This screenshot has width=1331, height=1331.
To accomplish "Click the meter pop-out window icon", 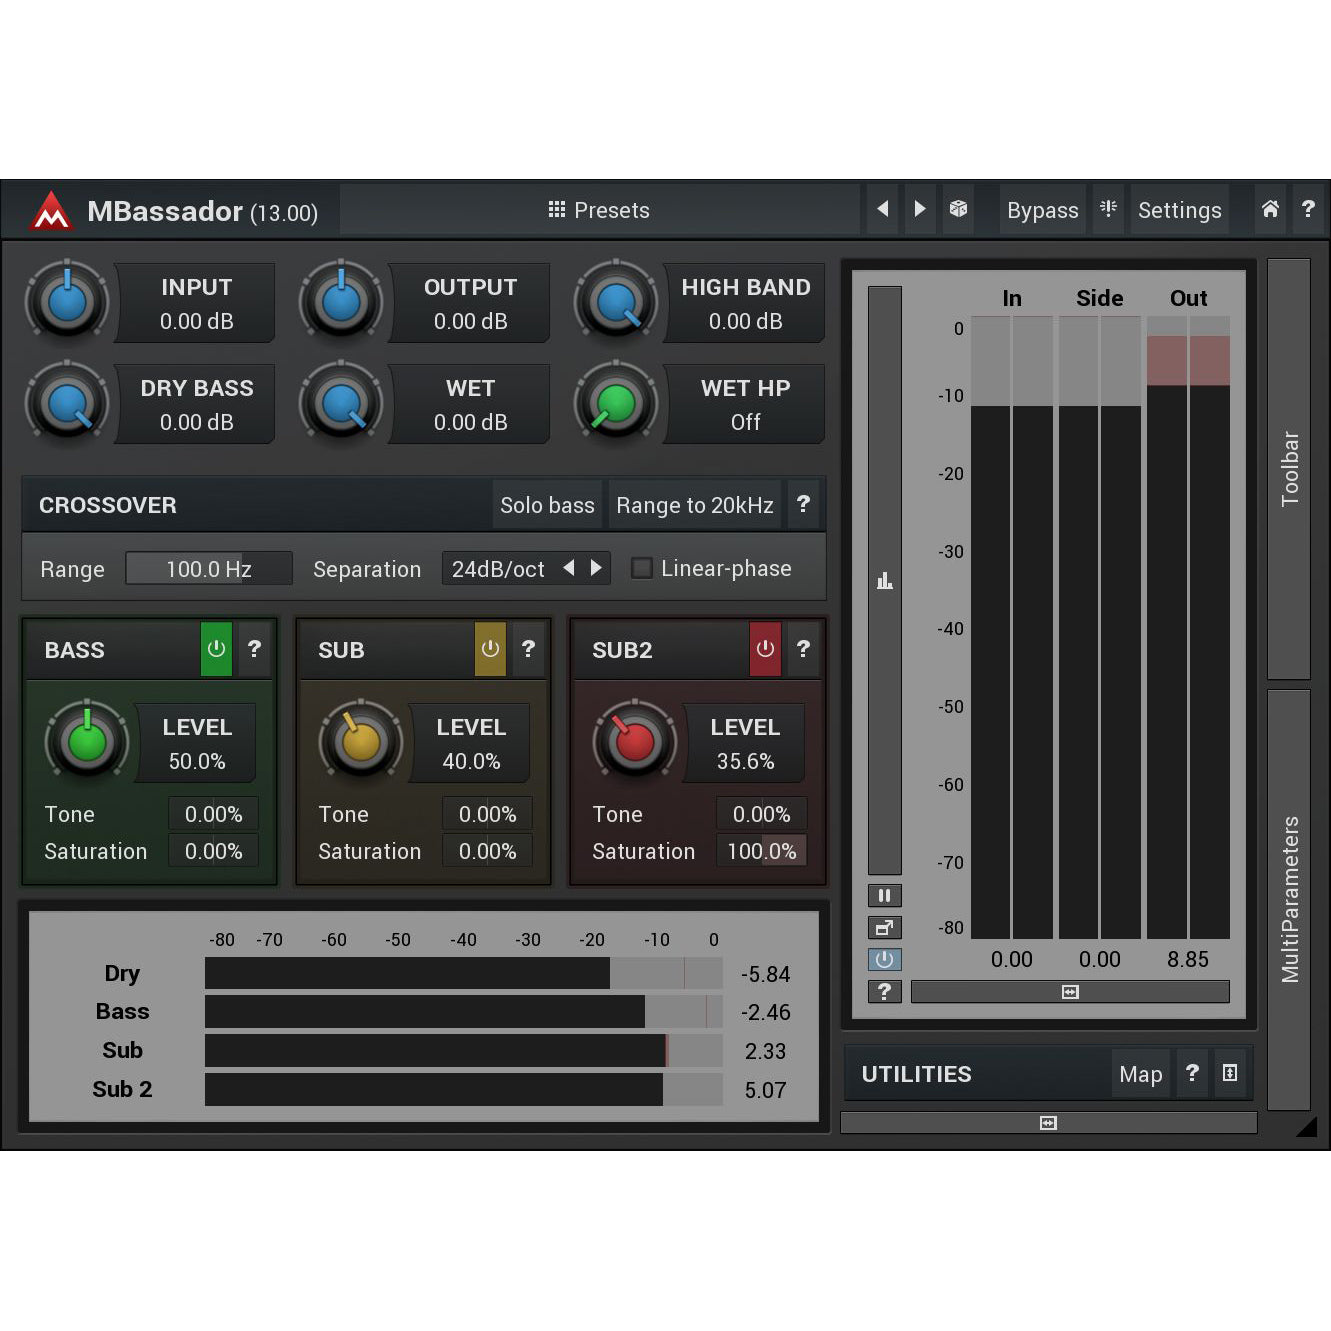I will [x=884, y=928].
